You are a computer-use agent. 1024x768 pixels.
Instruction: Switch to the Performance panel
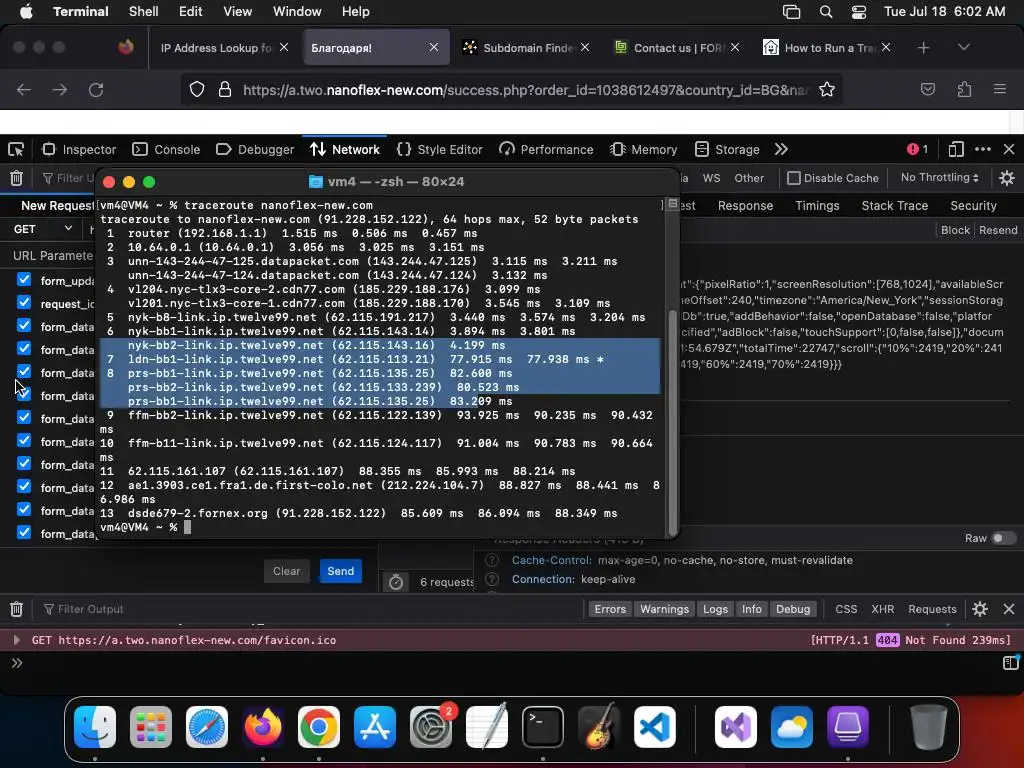coord(546,150)
